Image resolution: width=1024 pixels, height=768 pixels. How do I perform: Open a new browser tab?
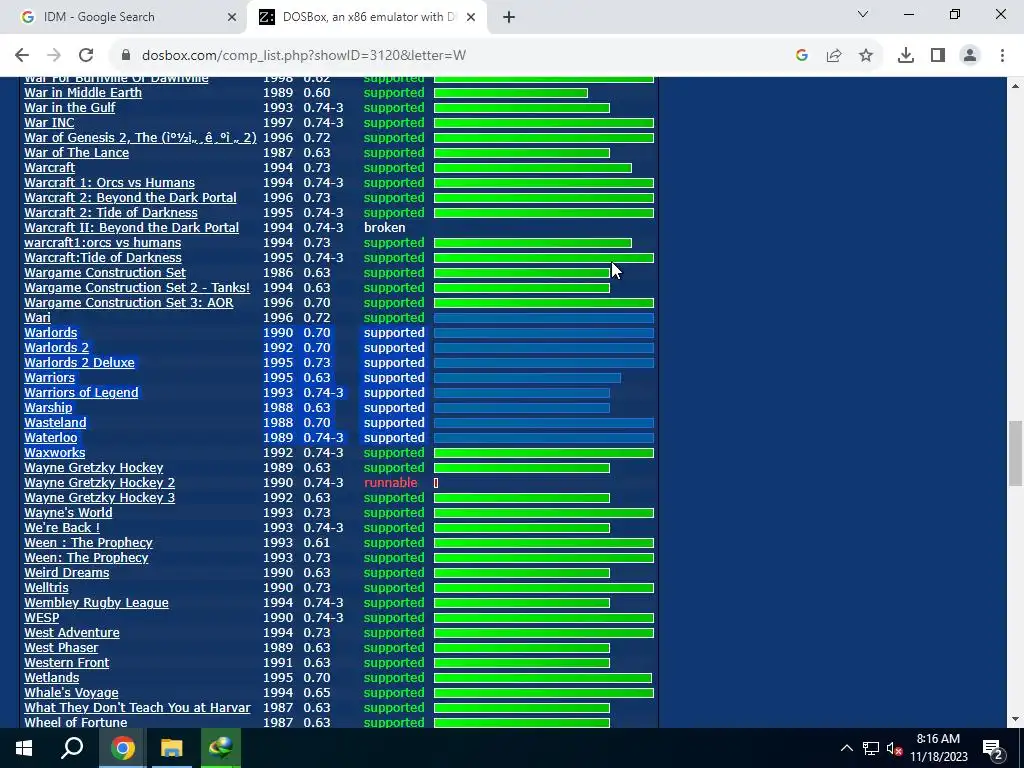[x=509, y=17]
